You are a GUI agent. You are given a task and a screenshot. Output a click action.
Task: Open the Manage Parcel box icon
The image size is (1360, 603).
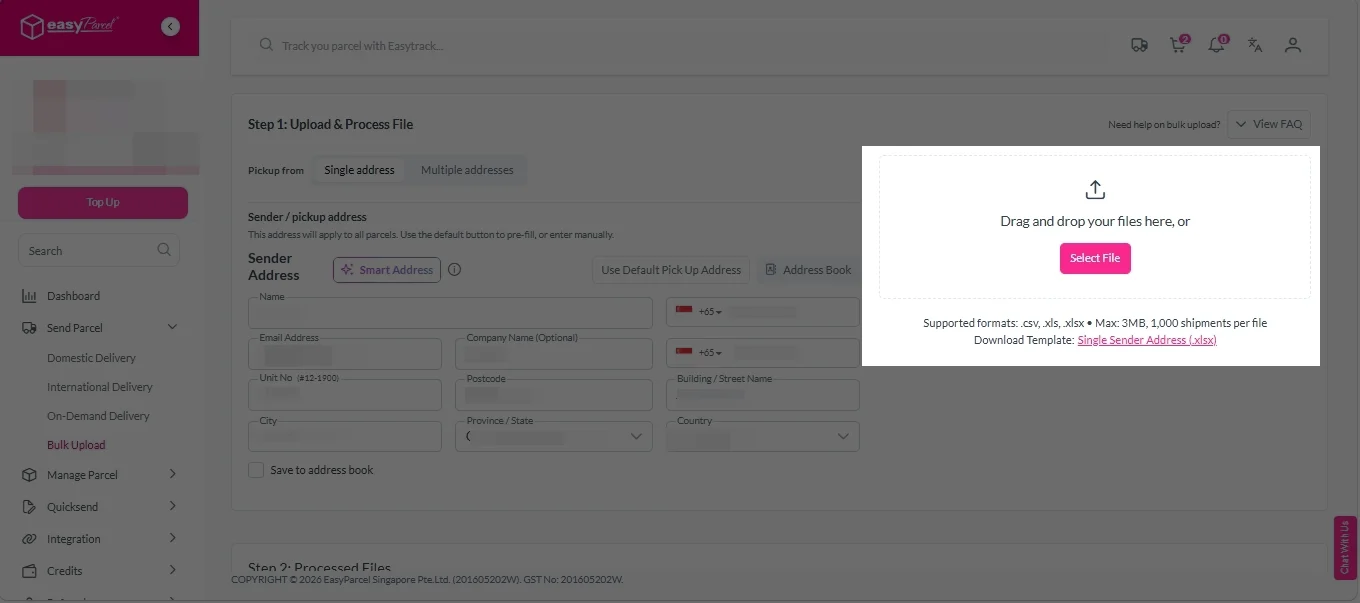30,474
